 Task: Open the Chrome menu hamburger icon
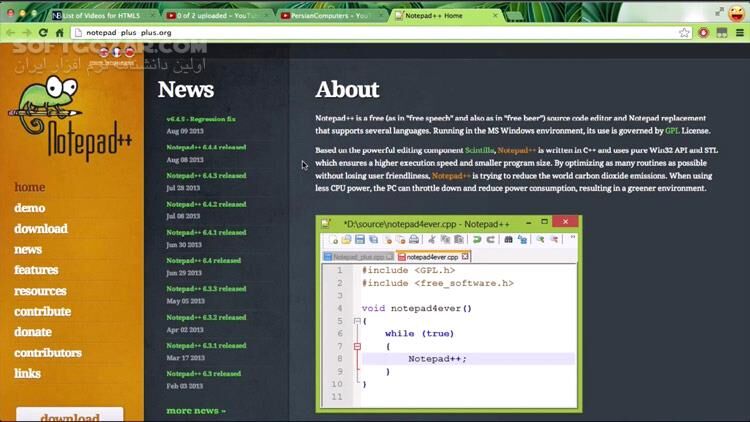click(x=740, y=33)
